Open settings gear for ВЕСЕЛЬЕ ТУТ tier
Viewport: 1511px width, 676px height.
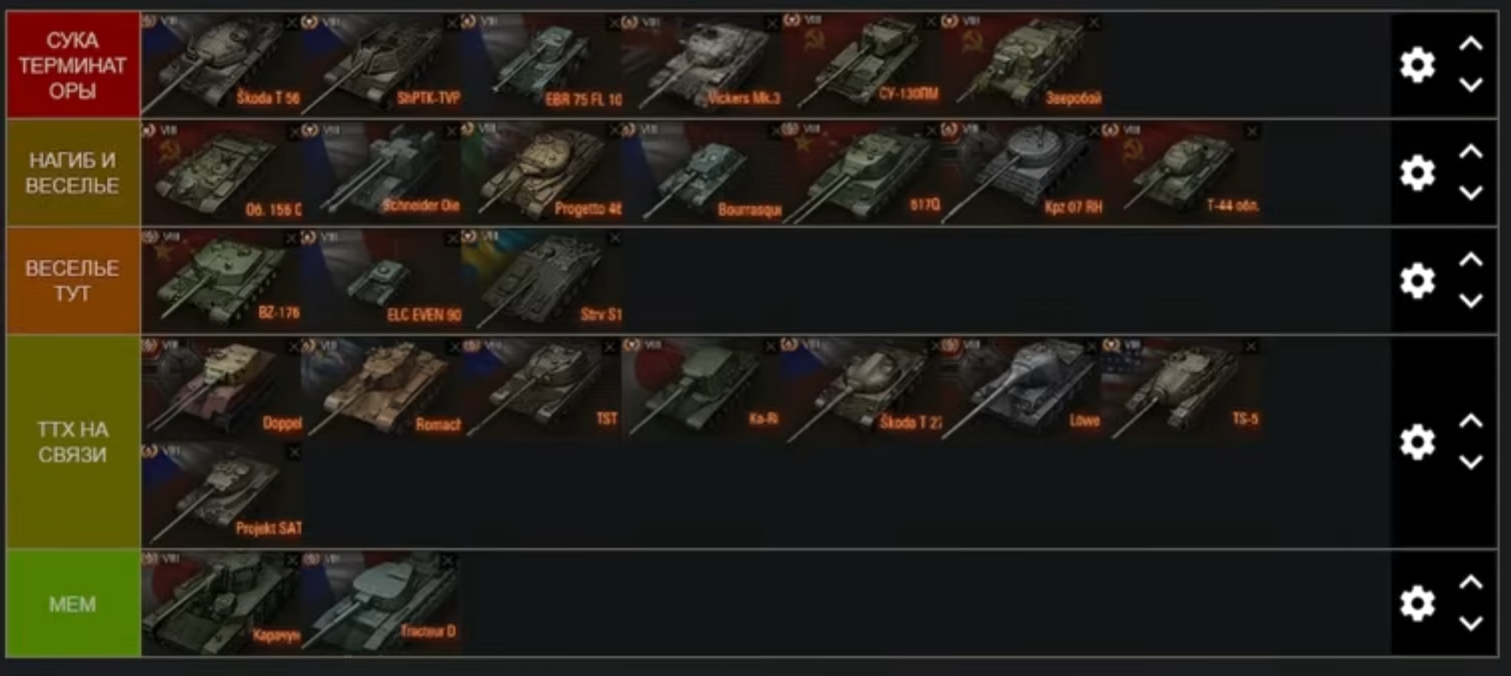pos(1416,281)
